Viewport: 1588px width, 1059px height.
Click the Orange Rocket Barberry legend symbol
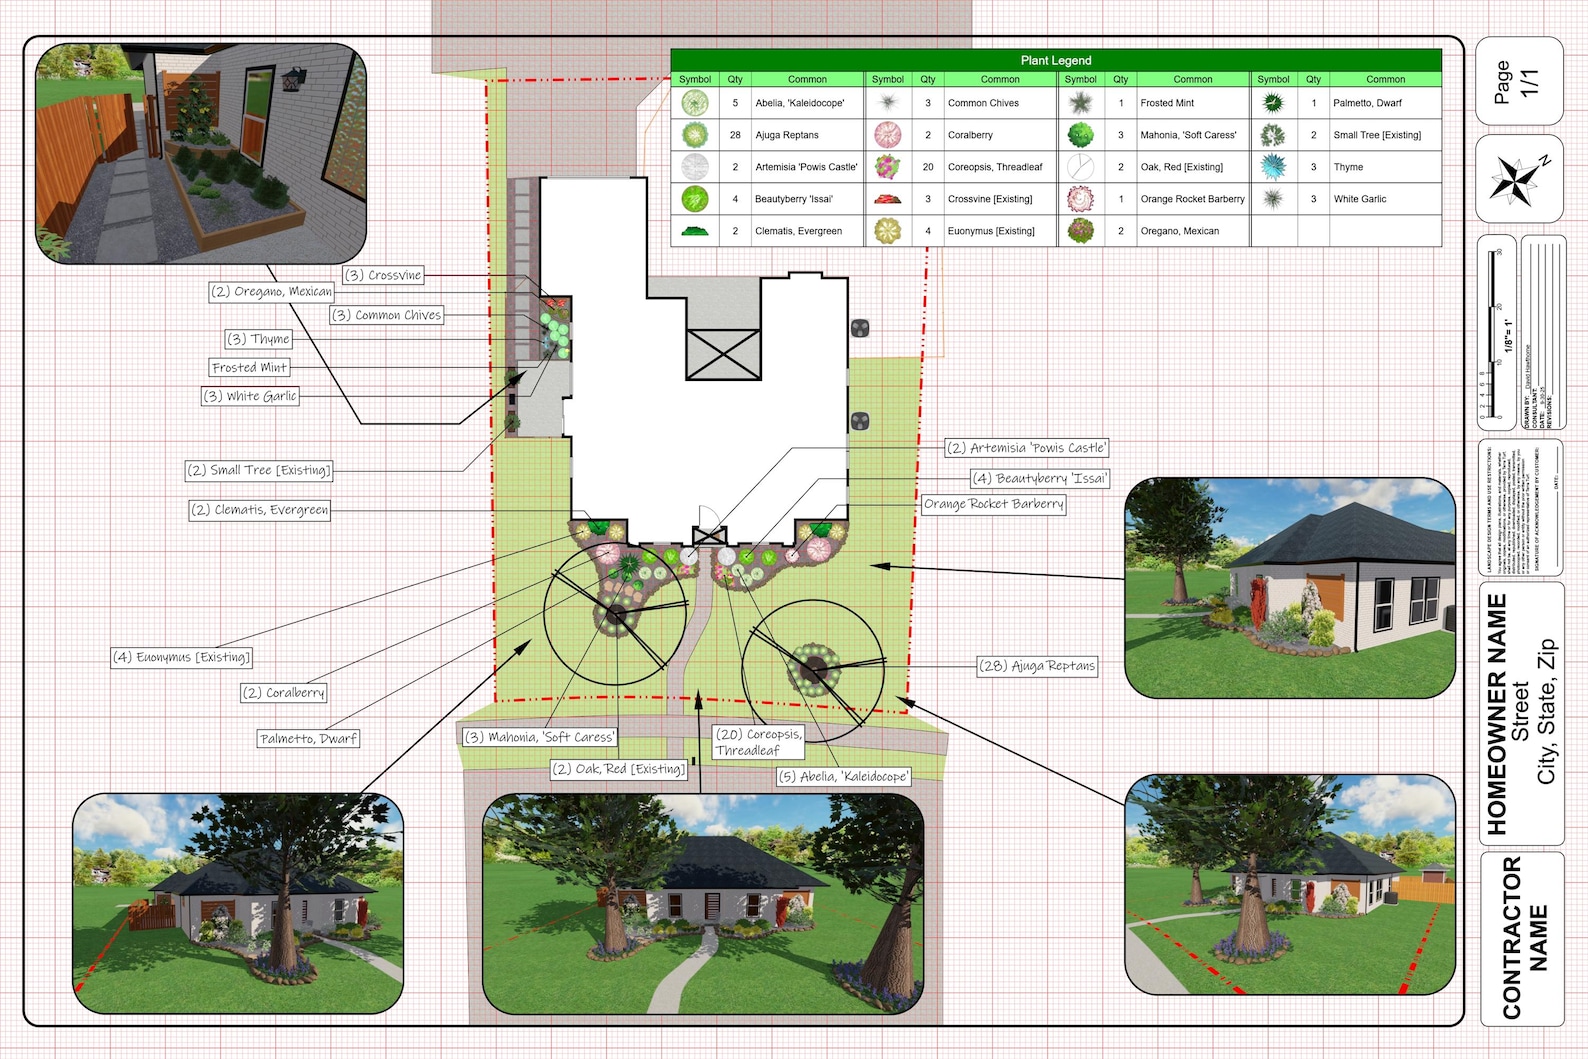point(1080,199)
